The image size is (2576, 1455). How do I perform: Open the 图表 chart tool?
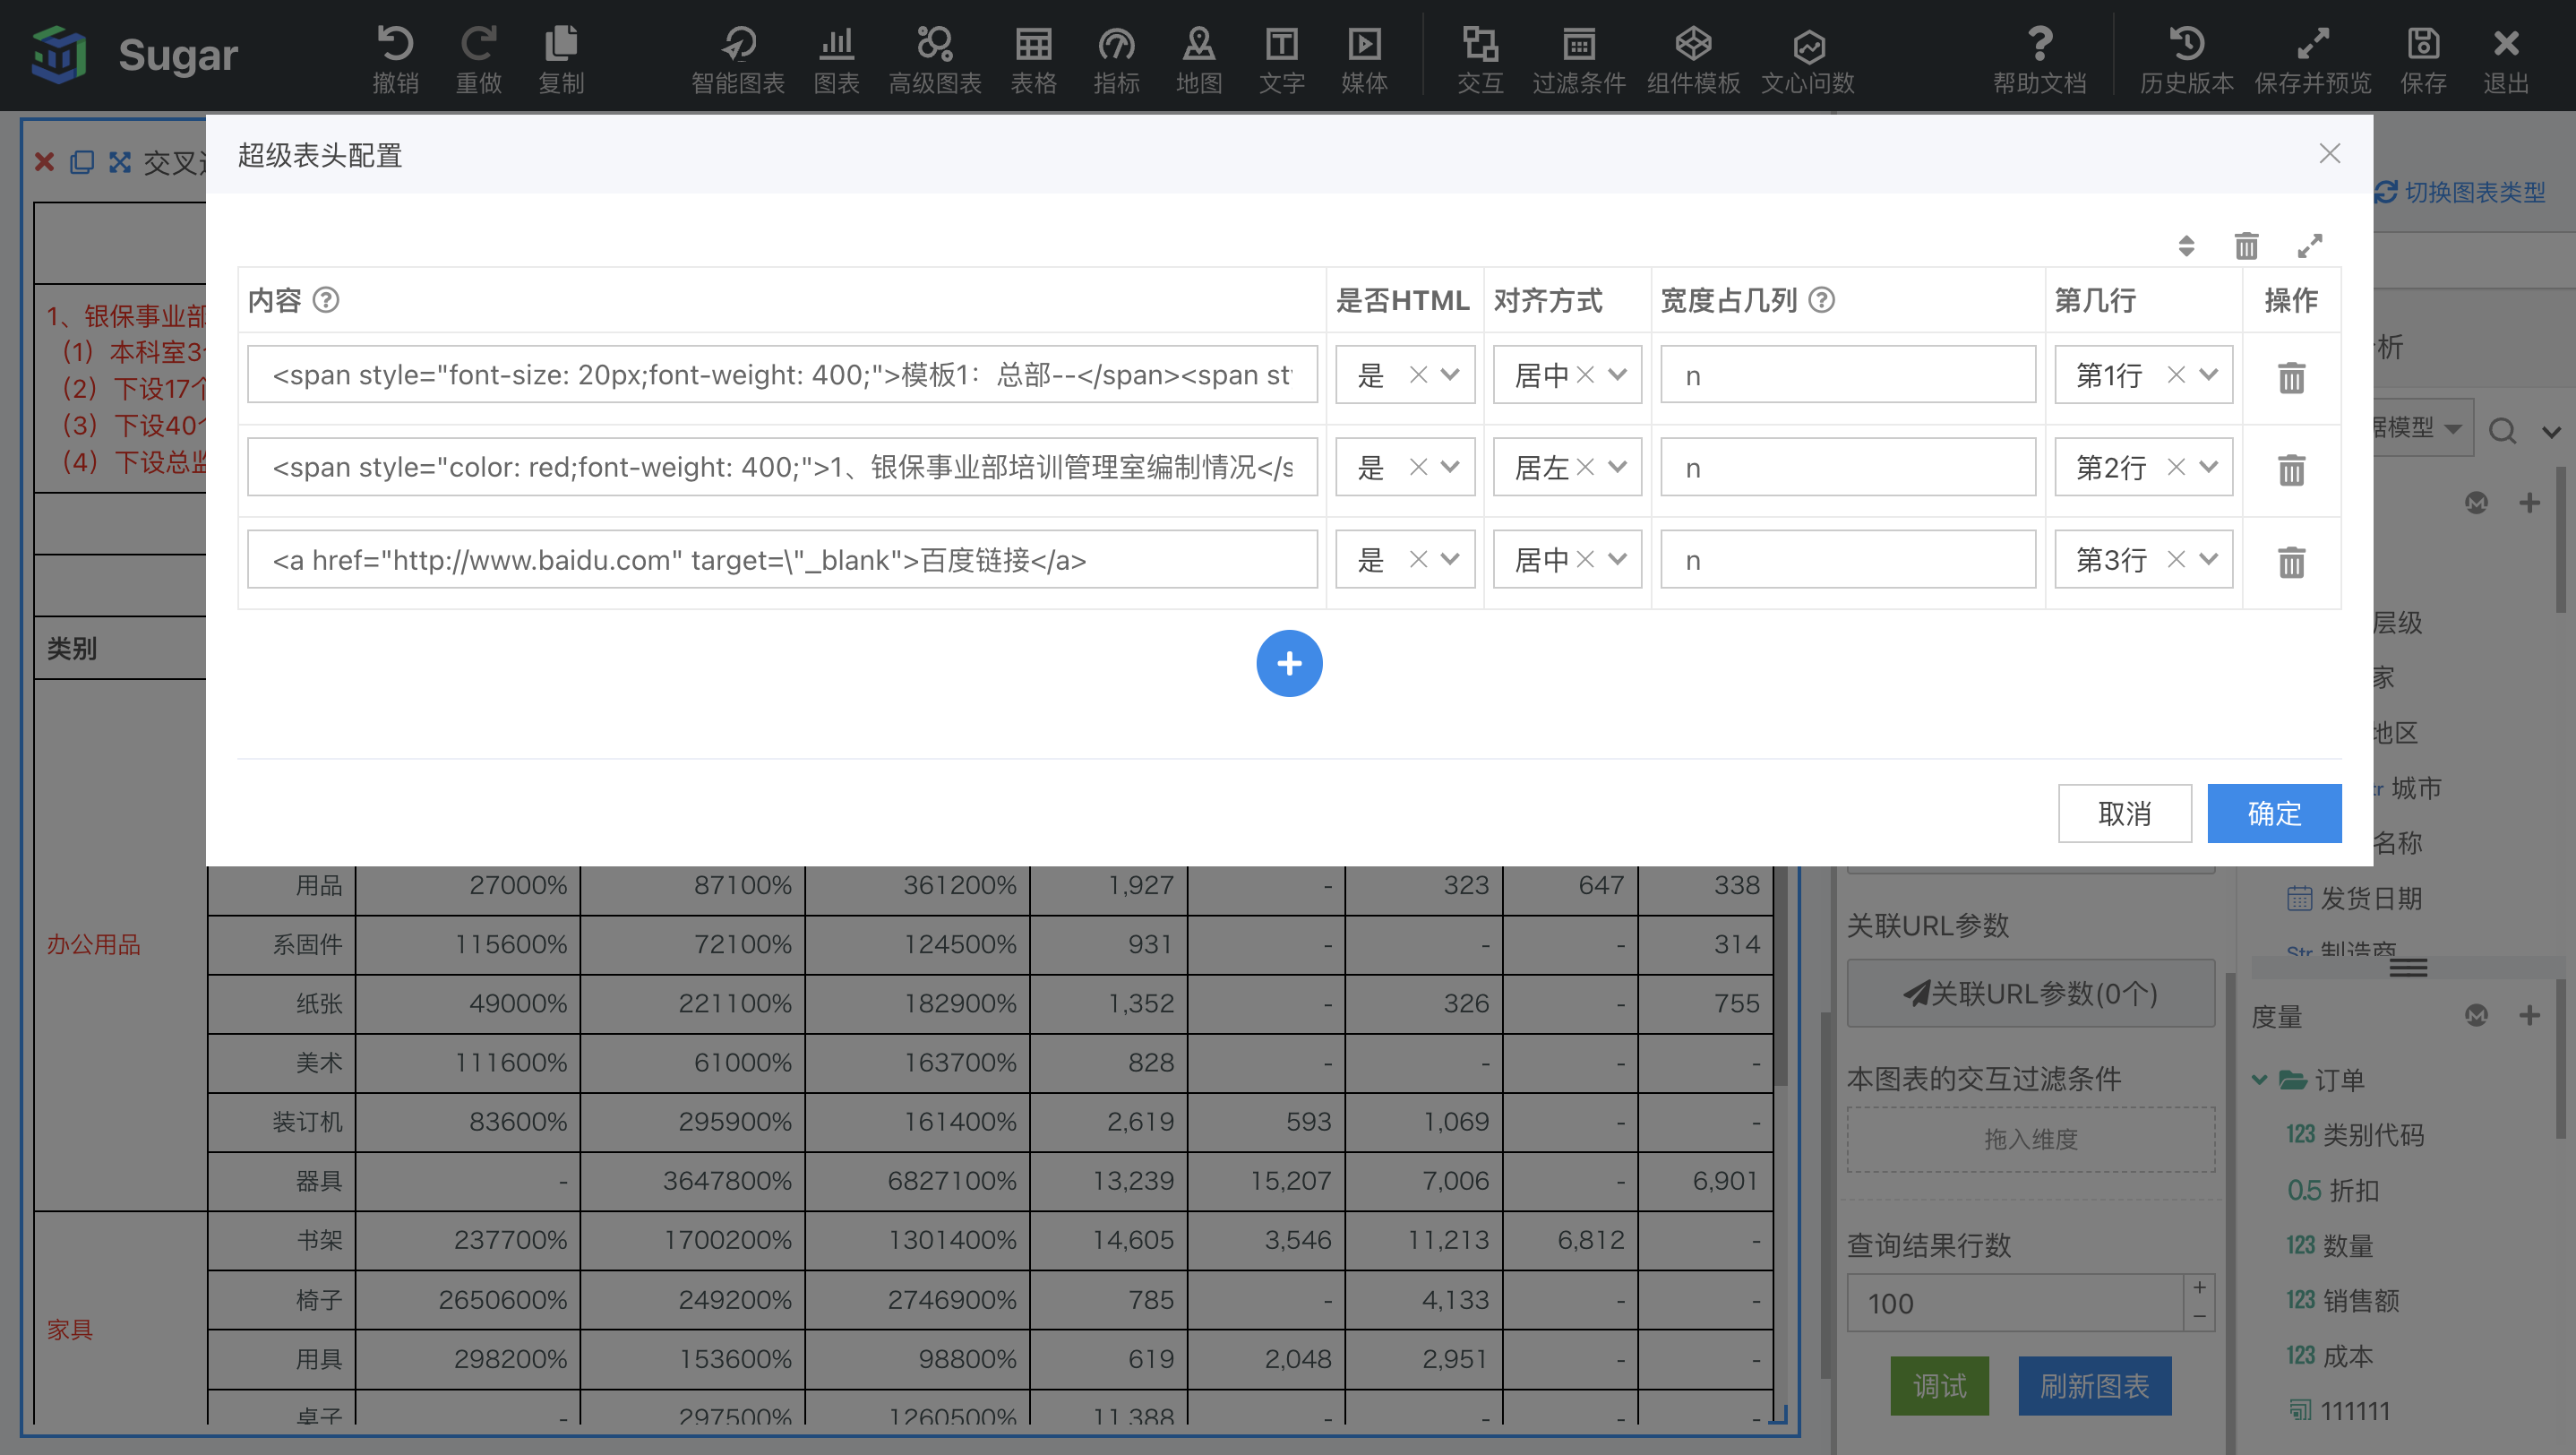point(836,58)
